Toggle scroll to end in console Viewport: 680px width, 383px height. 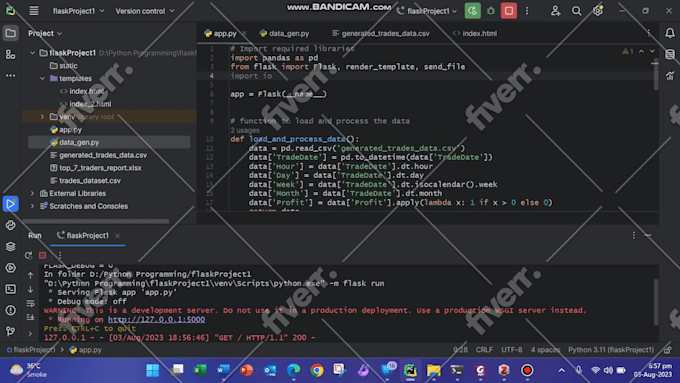click(30, 318)
